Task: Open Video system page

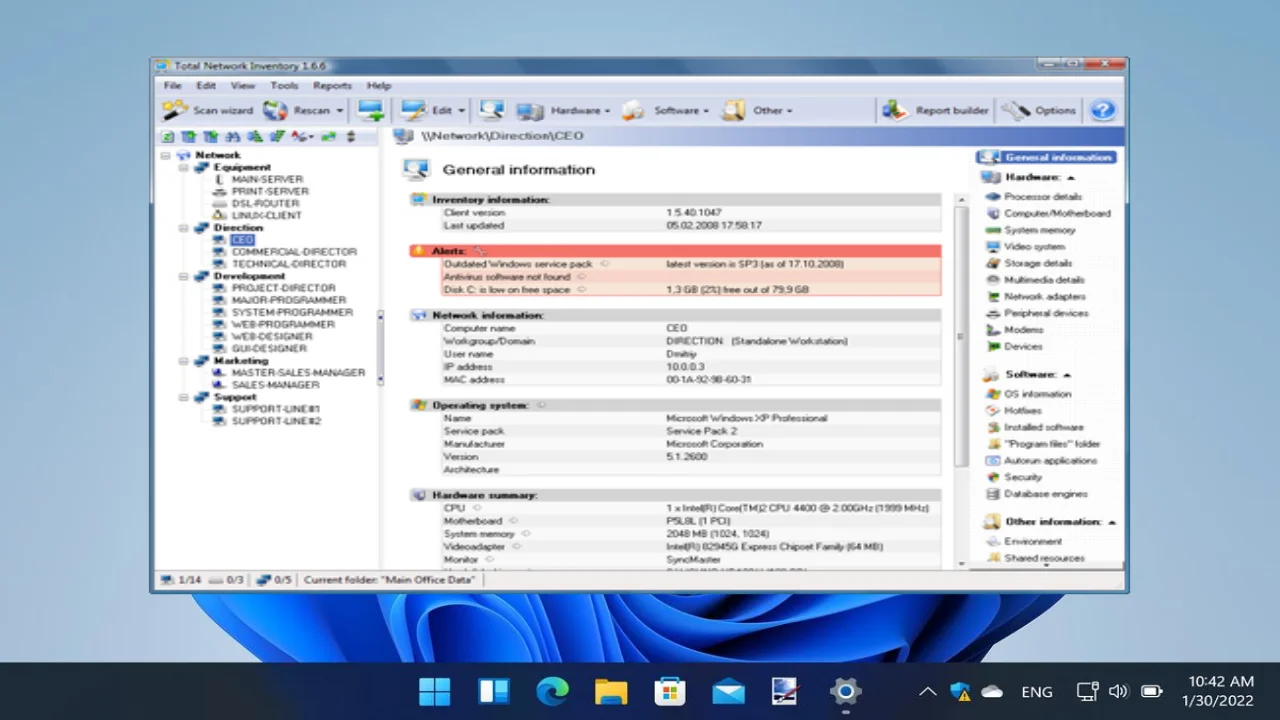Action: (x=1034, y=247)
